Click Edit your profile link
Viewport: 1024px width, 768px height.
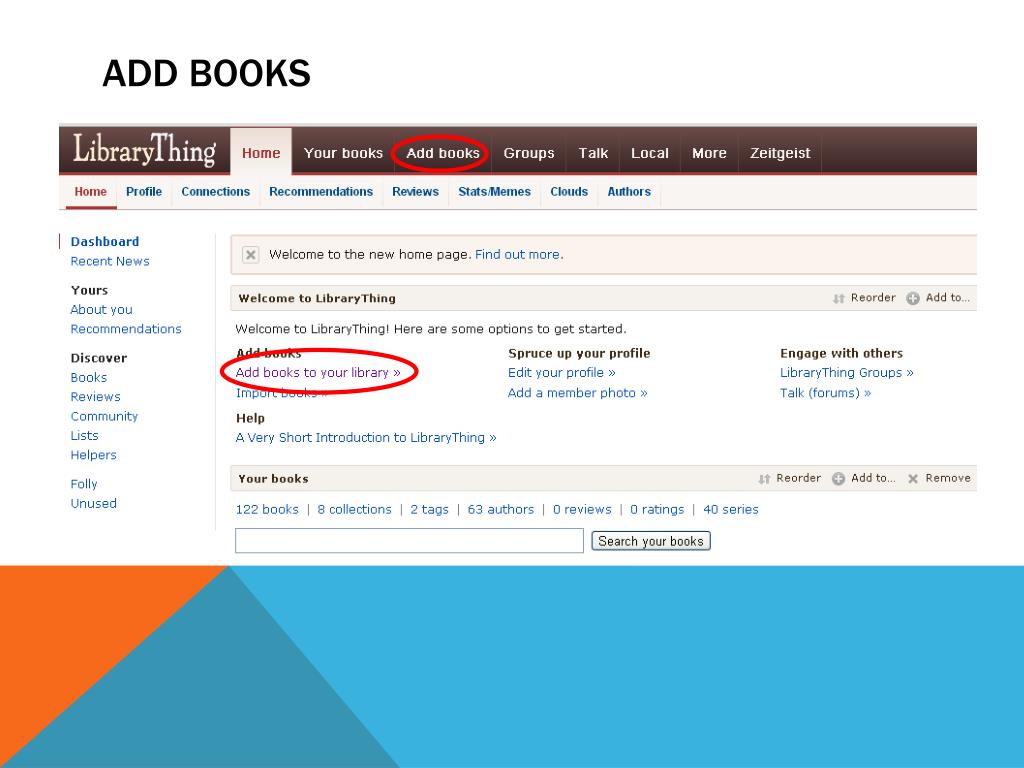click(x=562, y=372)
